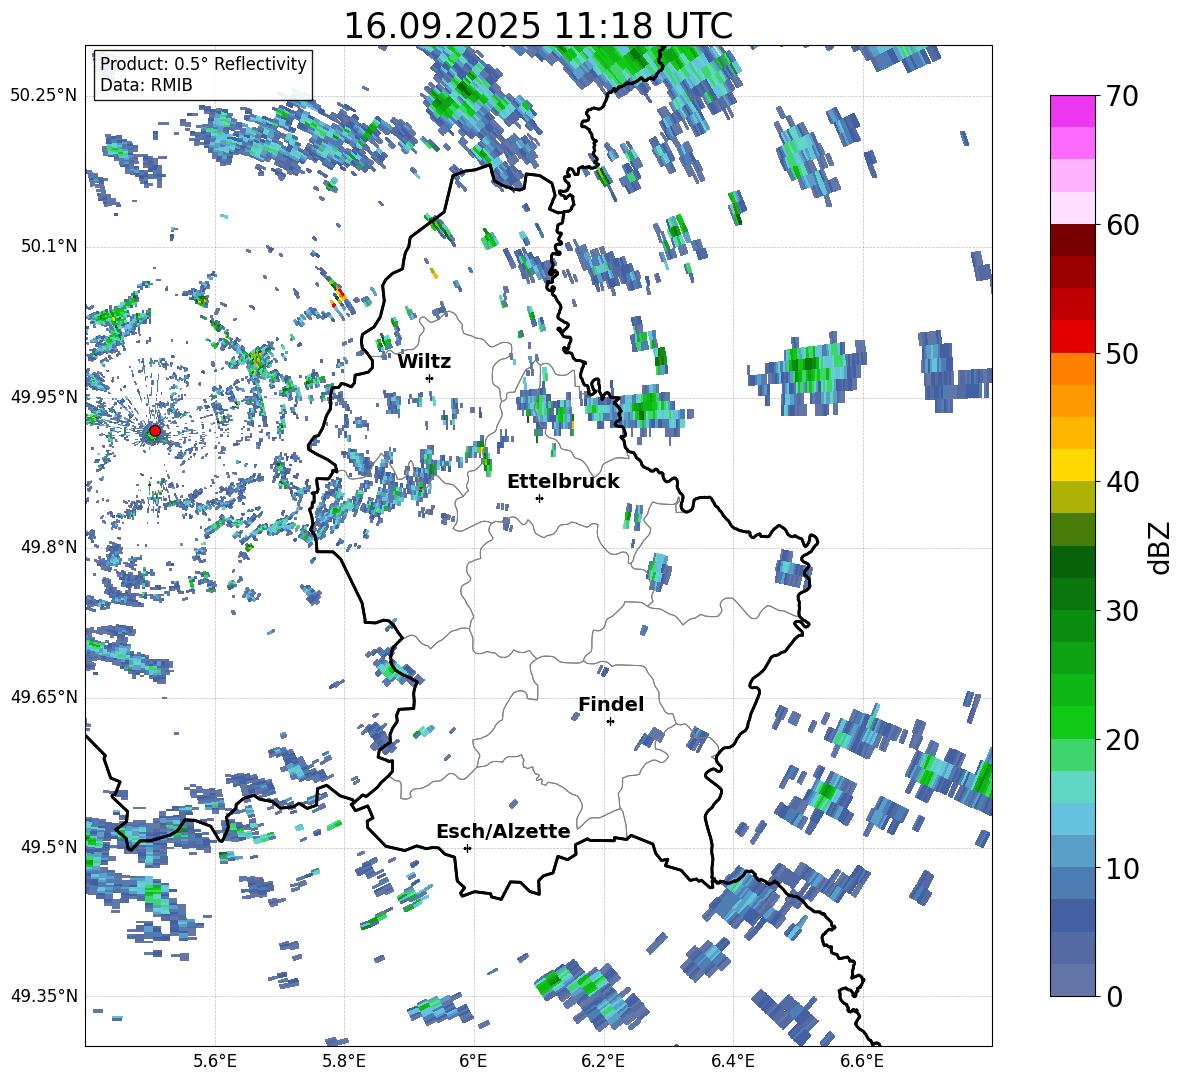
Task: Click the 6.4°E longitude label
Action: click(x=732, y=1061)
